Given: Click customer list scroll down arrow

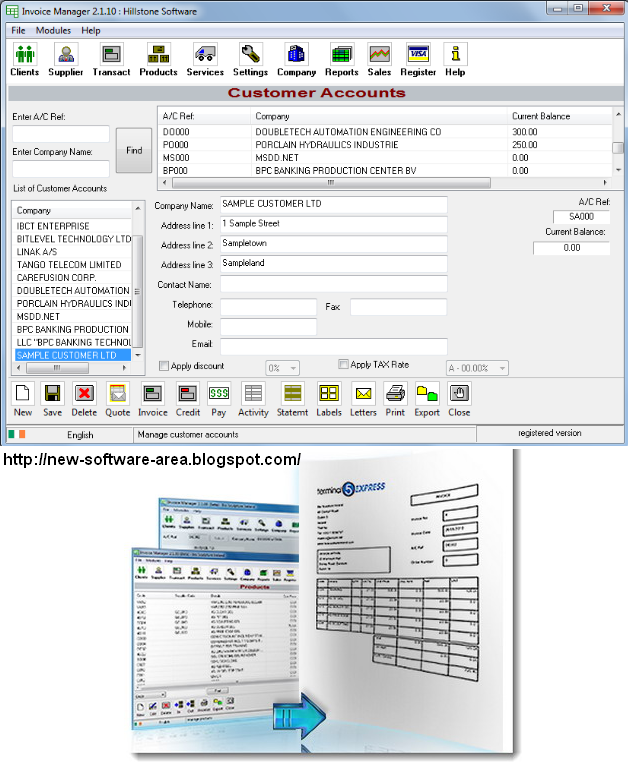Looking at the screenshot, I should point(138,355).
